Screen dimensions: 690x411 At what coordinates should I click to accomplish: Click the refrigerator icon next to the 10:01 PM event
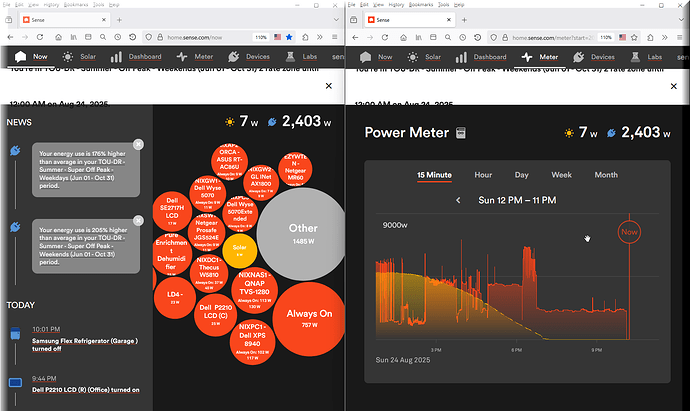click(x=15, y=333)
